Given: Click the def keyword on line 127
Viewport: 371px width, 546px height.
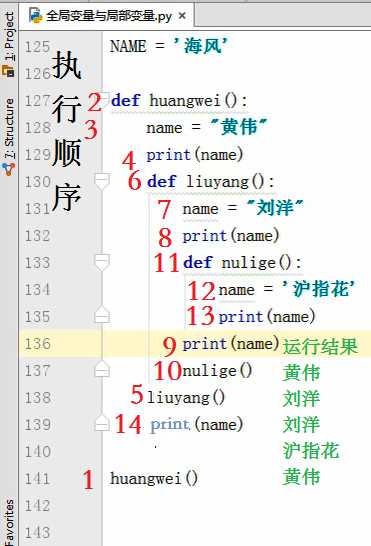Looking at the screenshot, I should [x=126, y=100].
